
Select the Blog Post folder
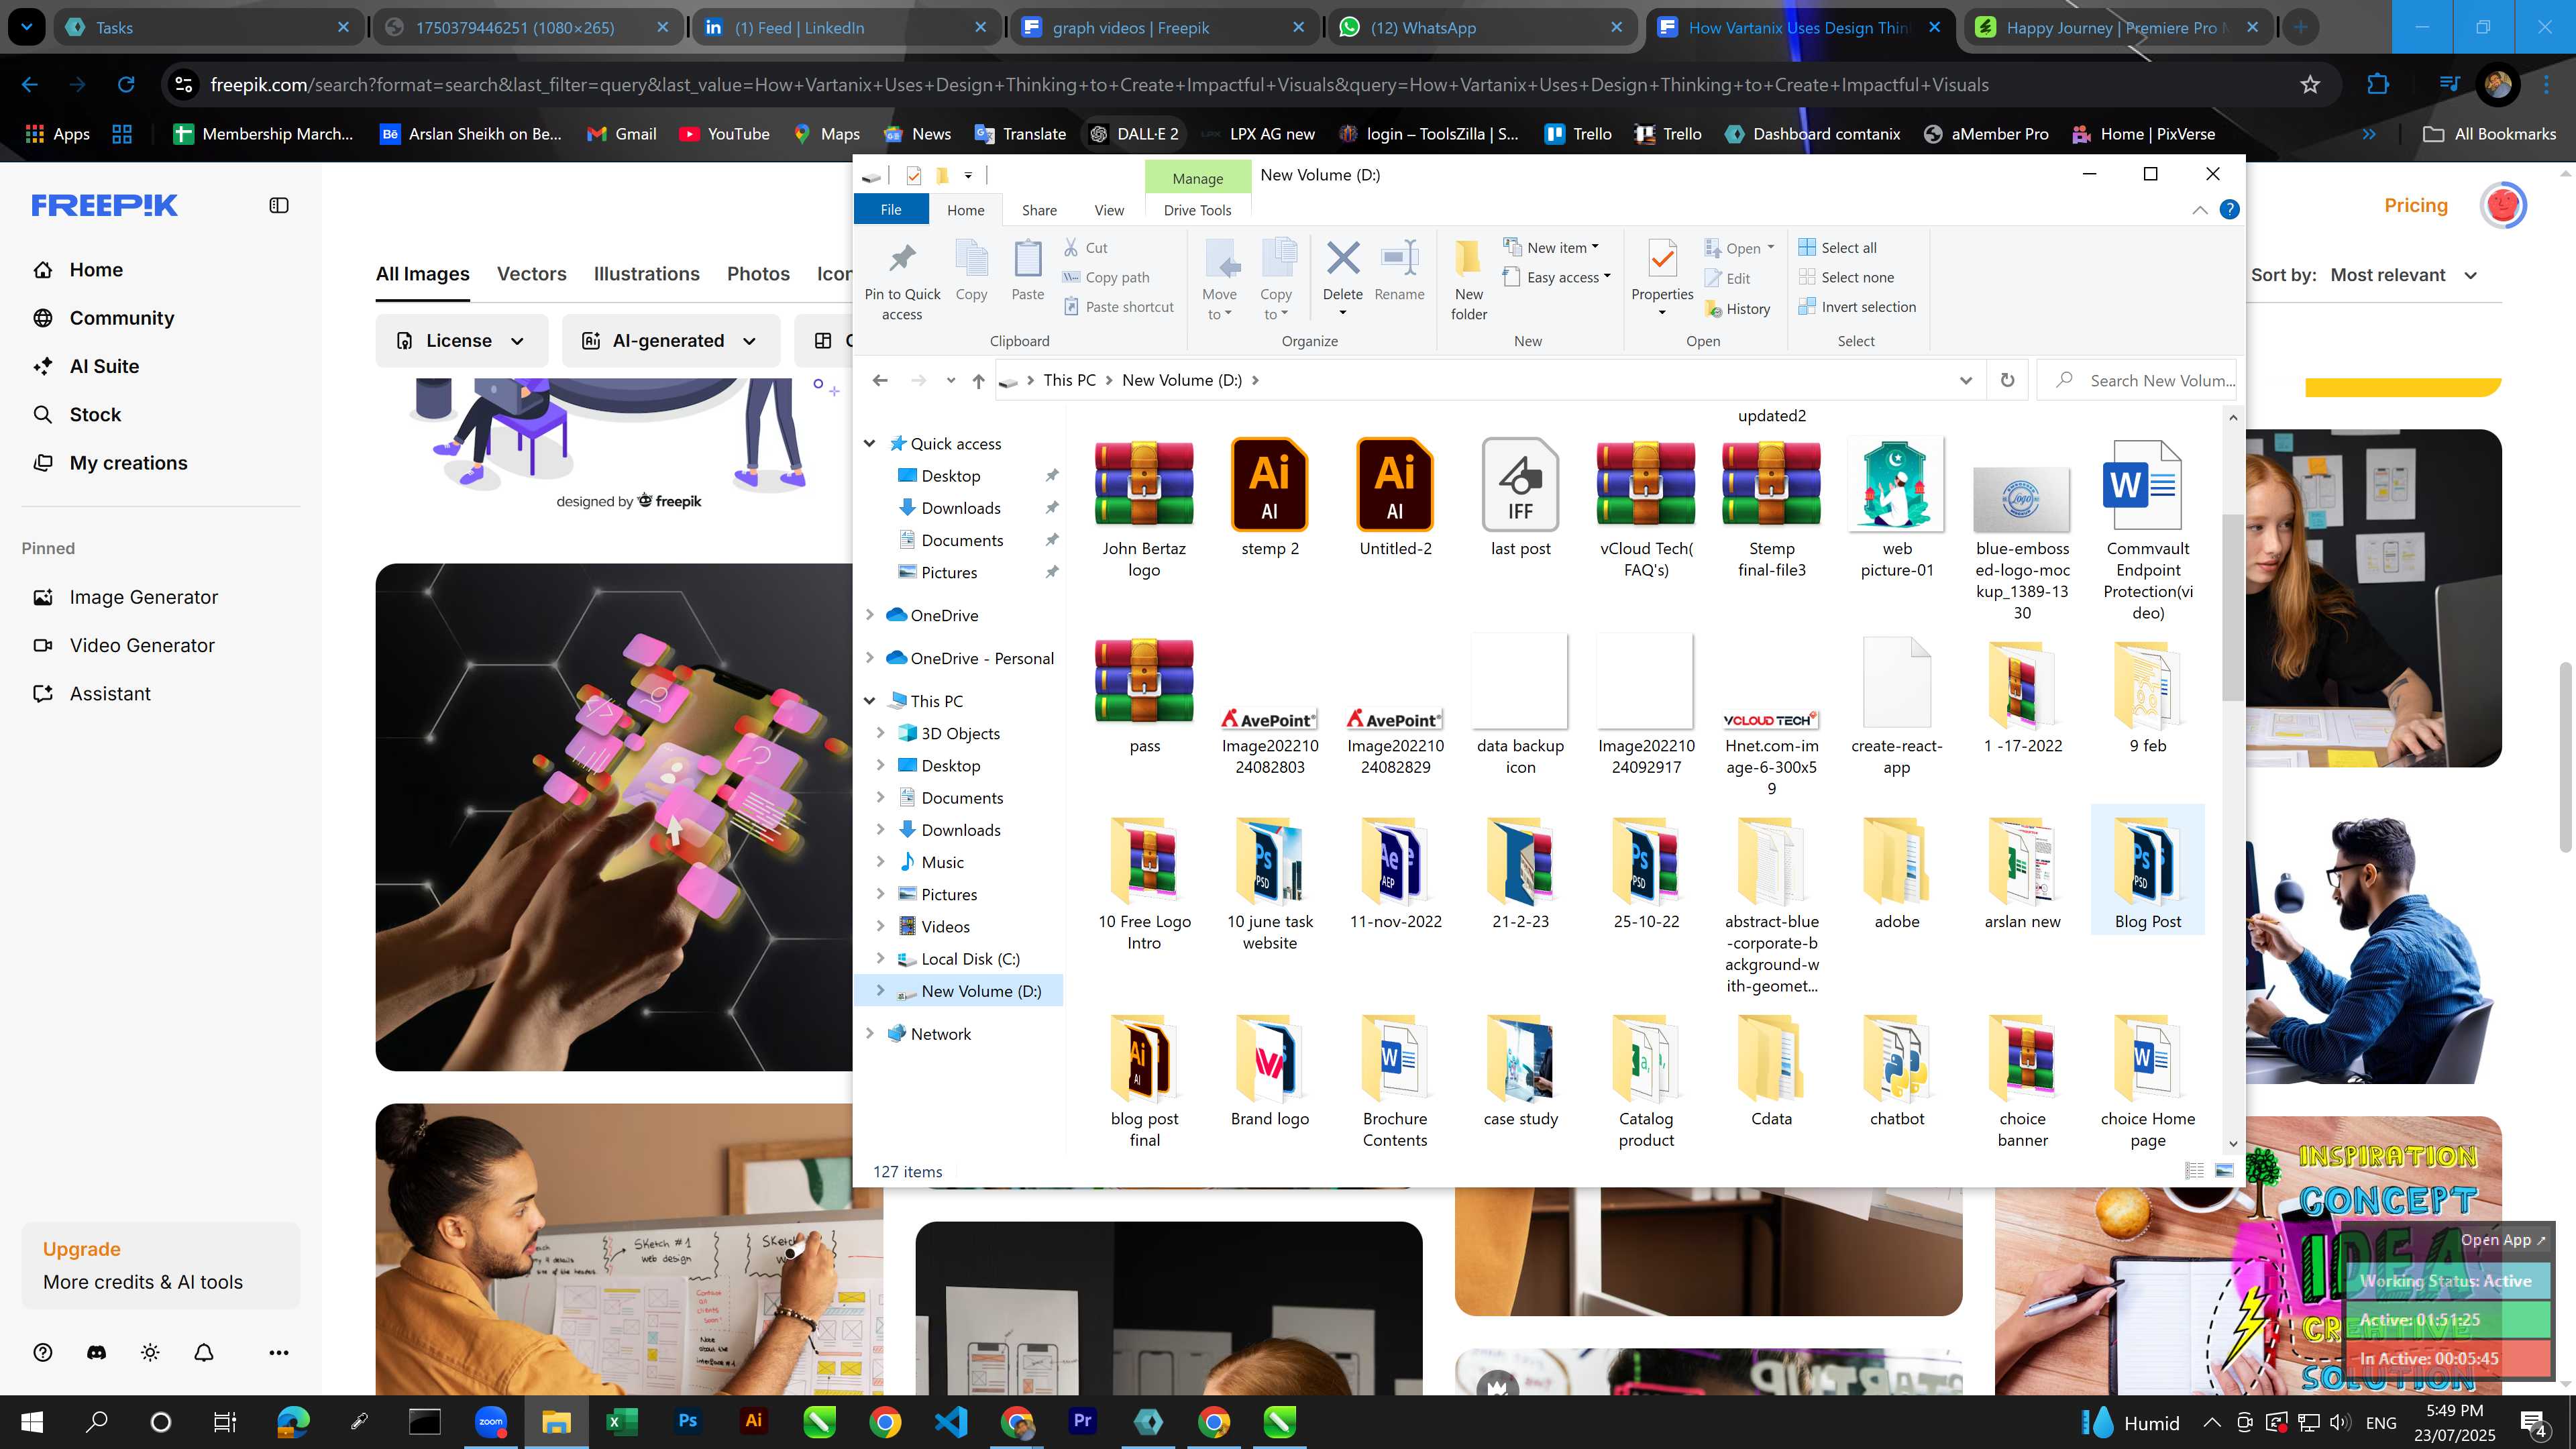point(2148,869)
